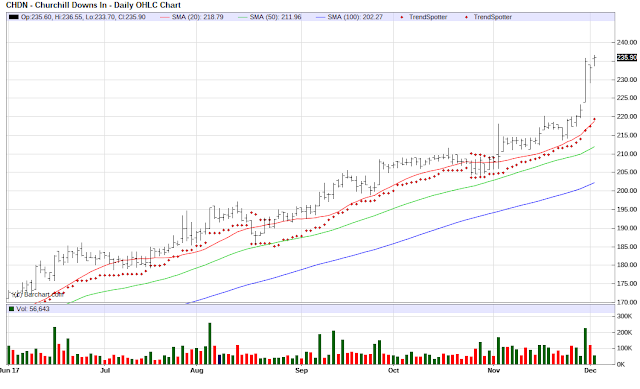Image resolution: width=640 pixels, height=389 pixels.
Task: Click the black OHLC legend swatch
Action: (x=13, y=17)
